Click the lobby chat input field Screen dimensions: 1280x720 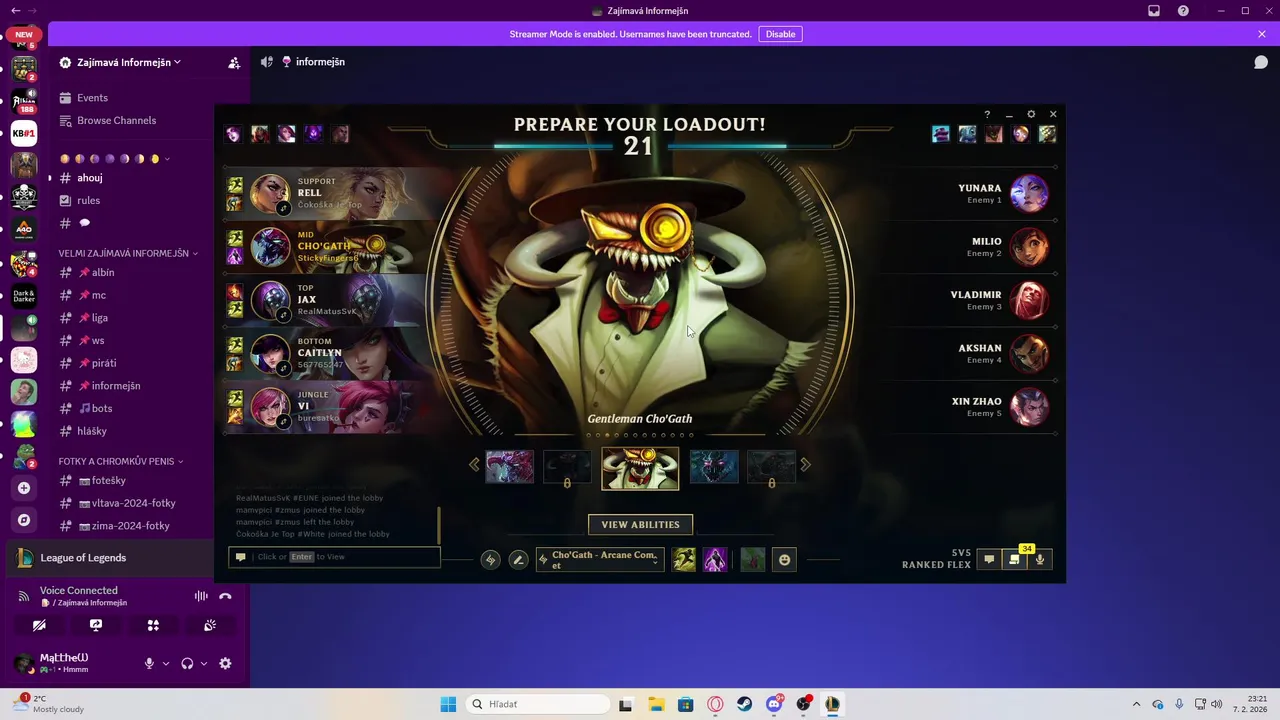coord(335,557)
